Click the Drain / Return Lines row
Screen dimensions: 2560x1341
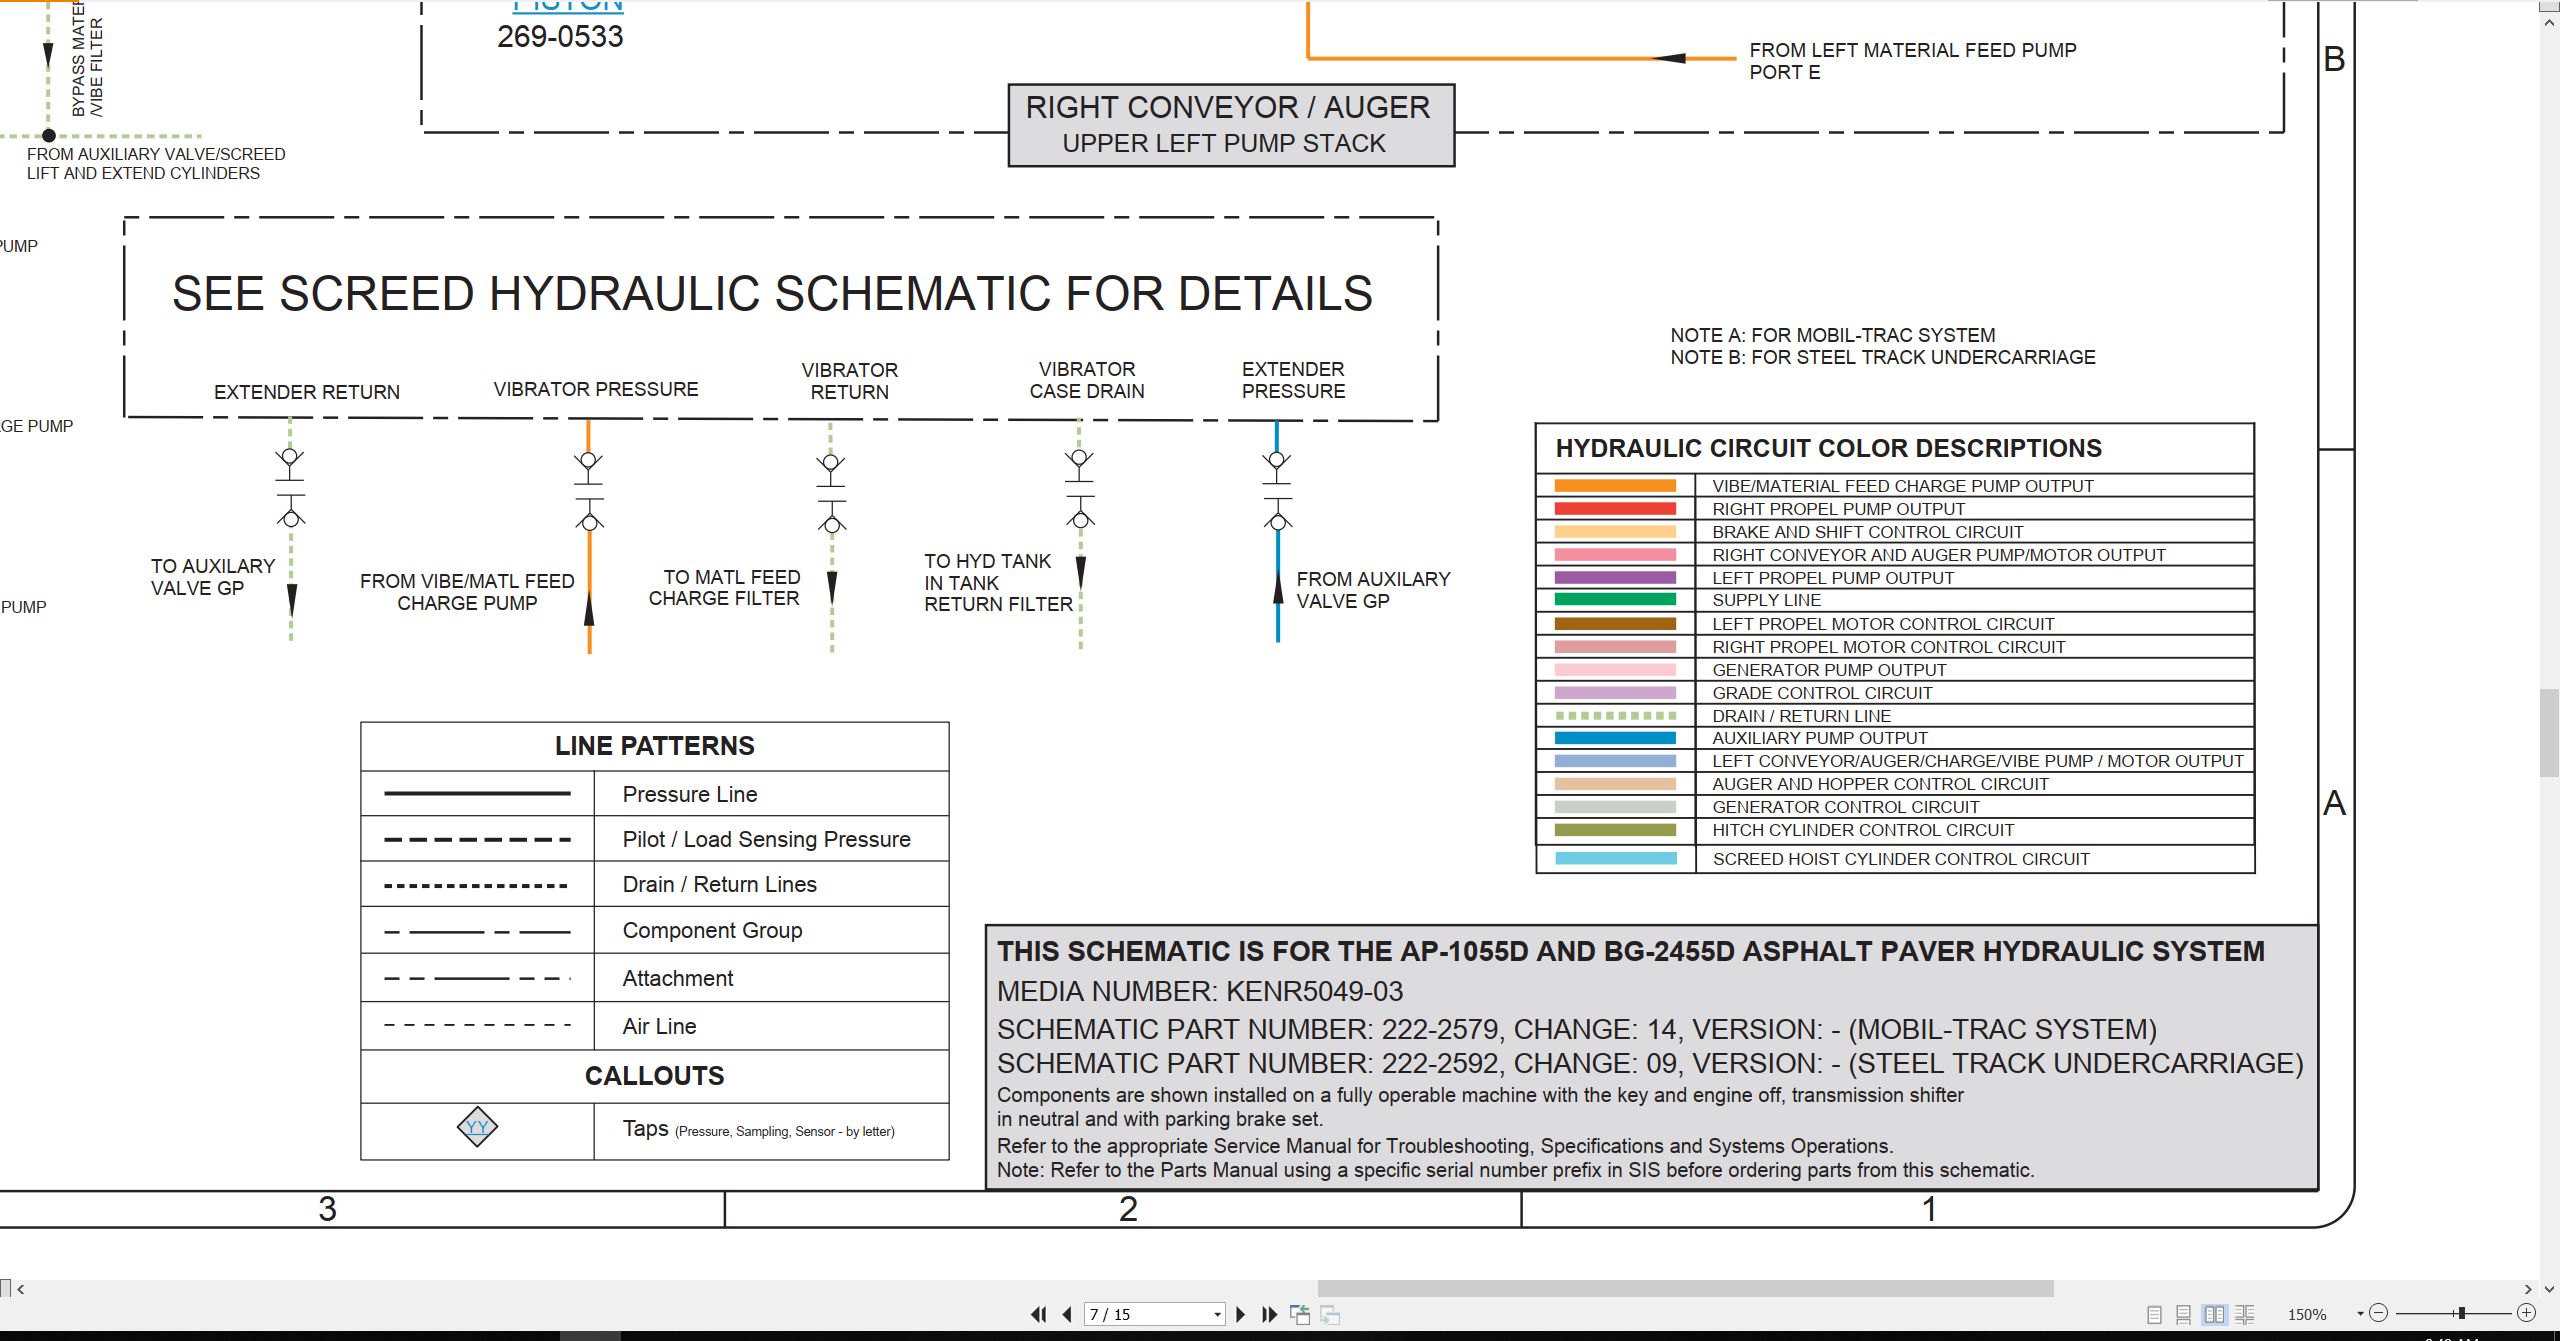click(655, 884)
